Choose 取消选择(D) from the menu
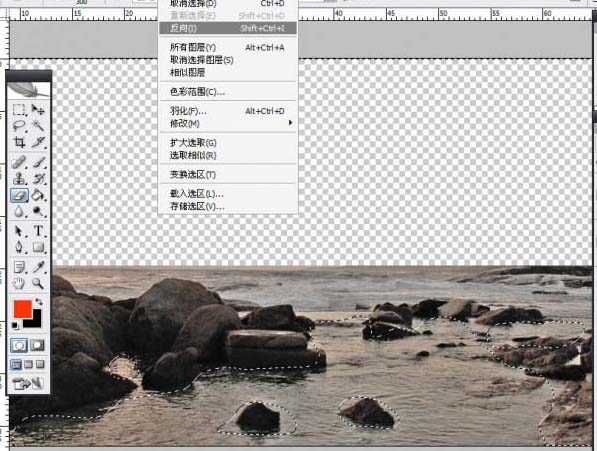The width and height of the screenshot is (597, 451). tap(228, 4)
